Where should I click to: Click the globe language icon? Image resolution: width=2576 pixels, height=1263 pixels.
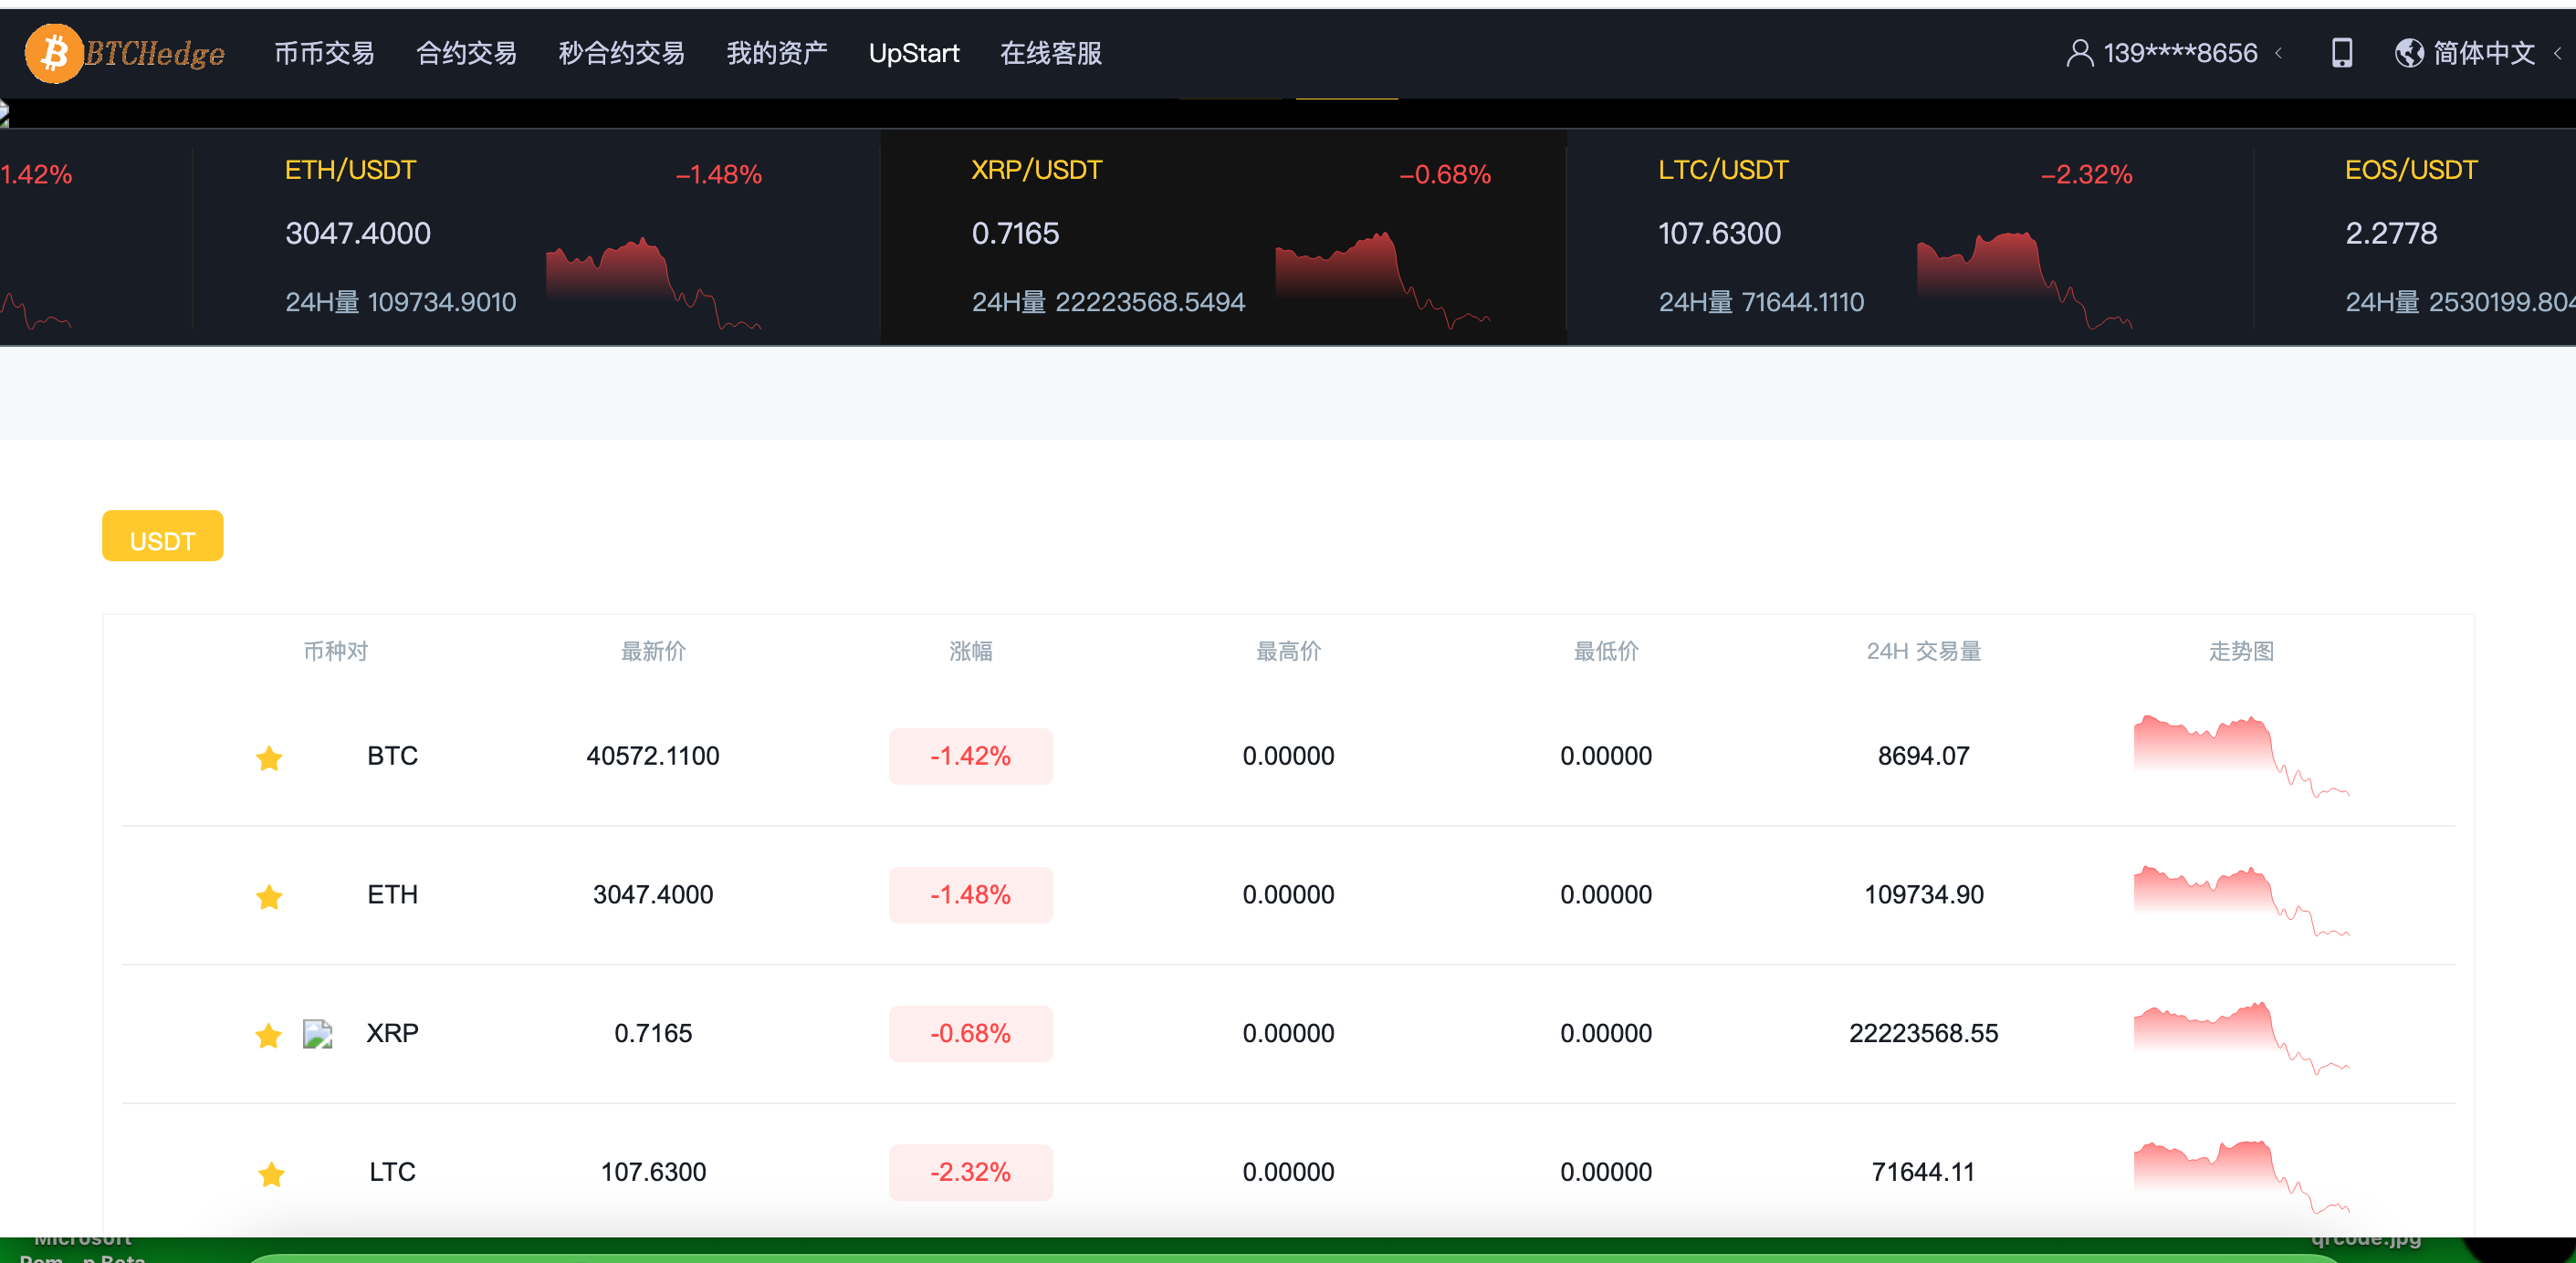2408,53
